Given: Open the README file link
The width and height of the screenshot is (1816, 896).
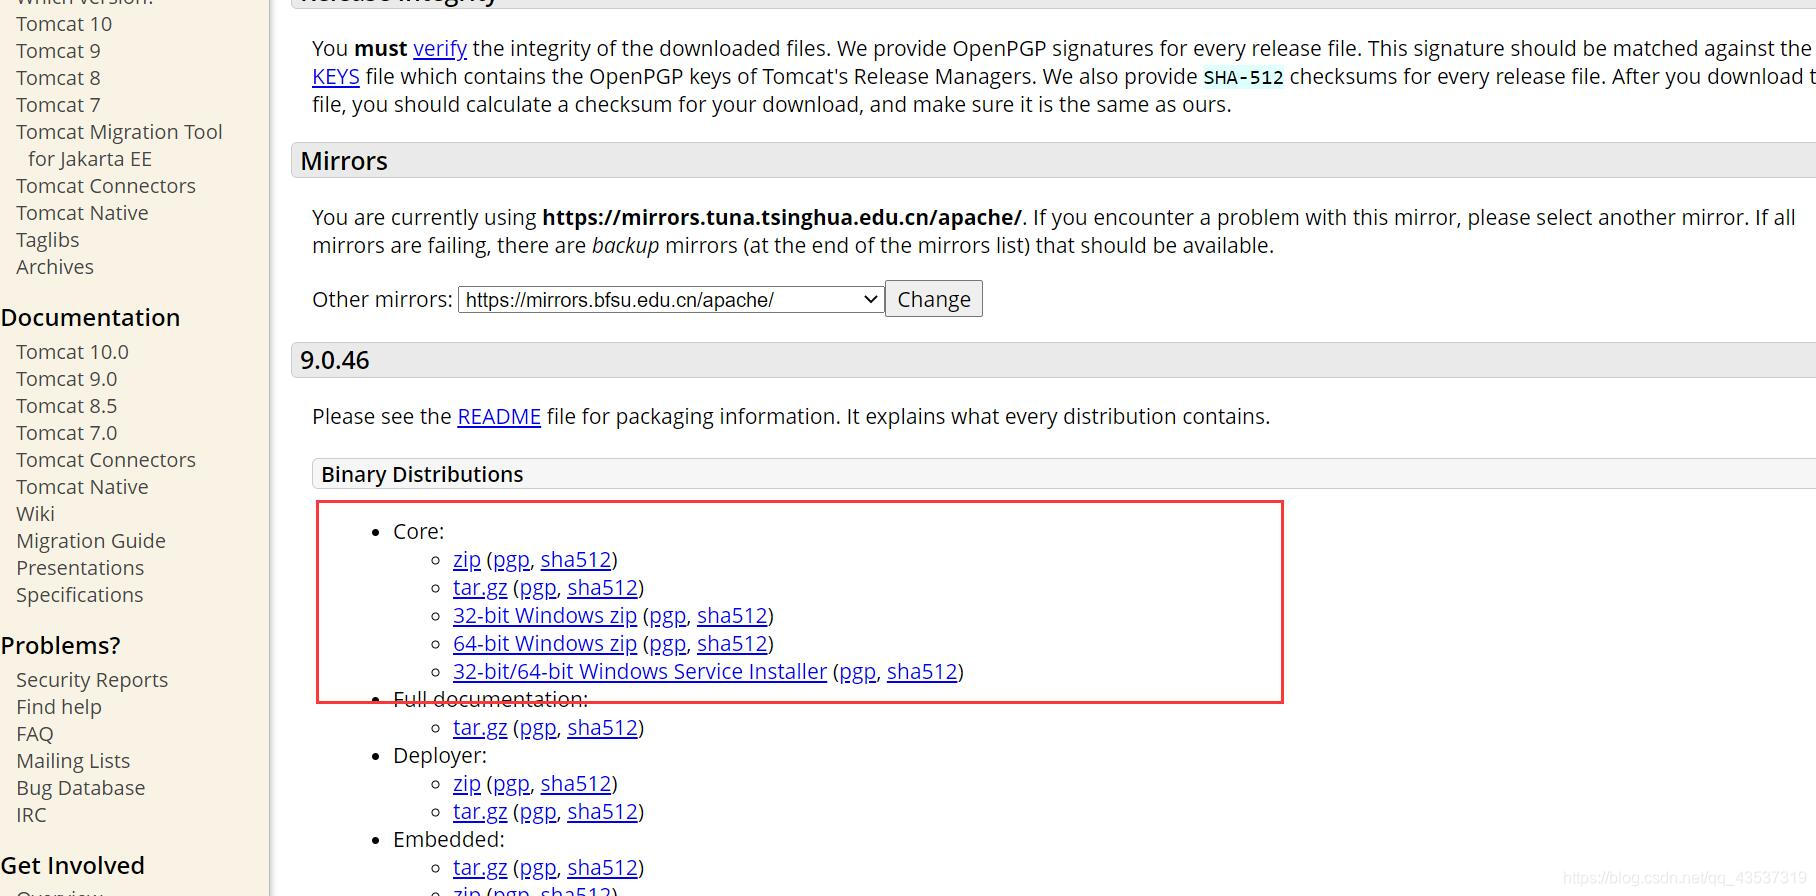Looking at the screenshot, I should 499,416.
